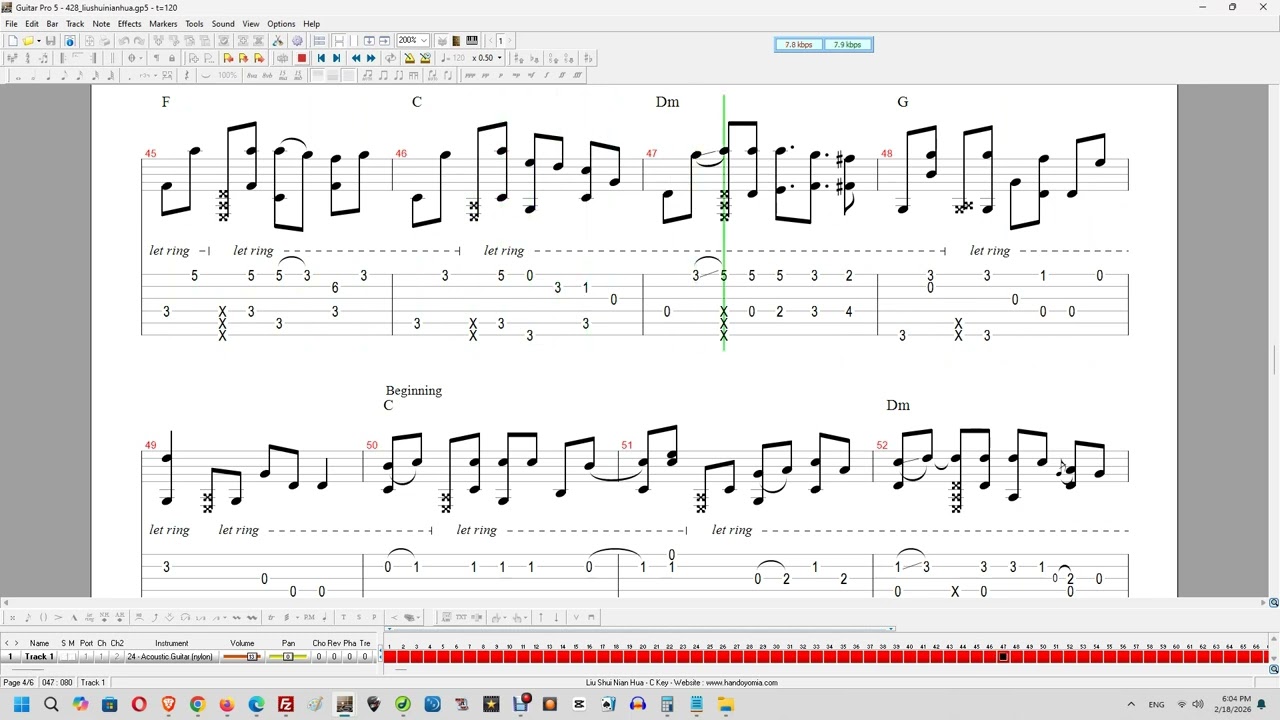
Task: Go to last bar playback icon
Action: pos(336,58)
